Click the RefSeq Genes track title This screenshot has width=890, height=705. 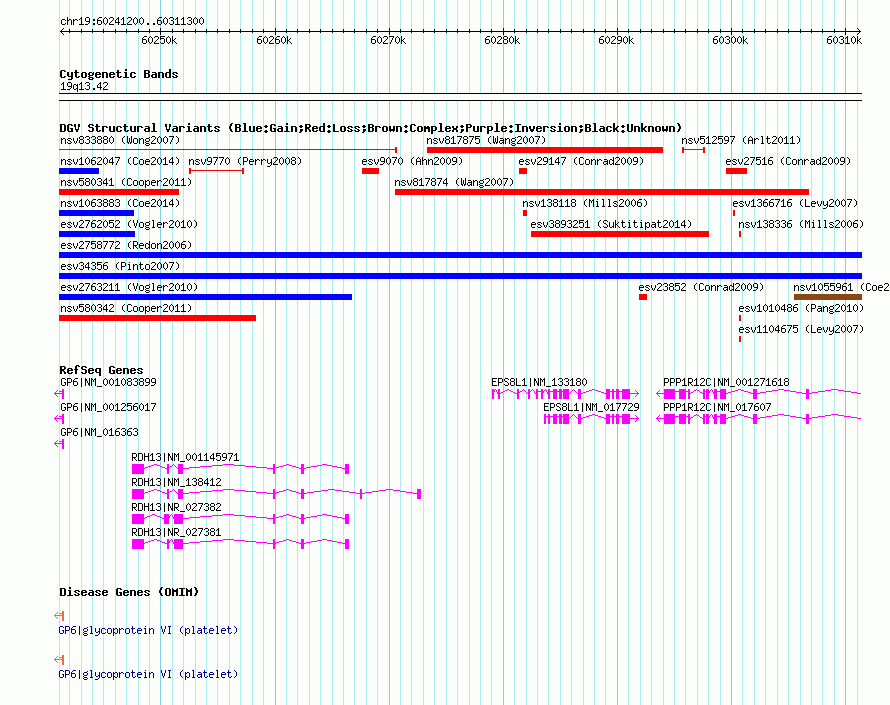pyautogui.click(x=101, y=370)
